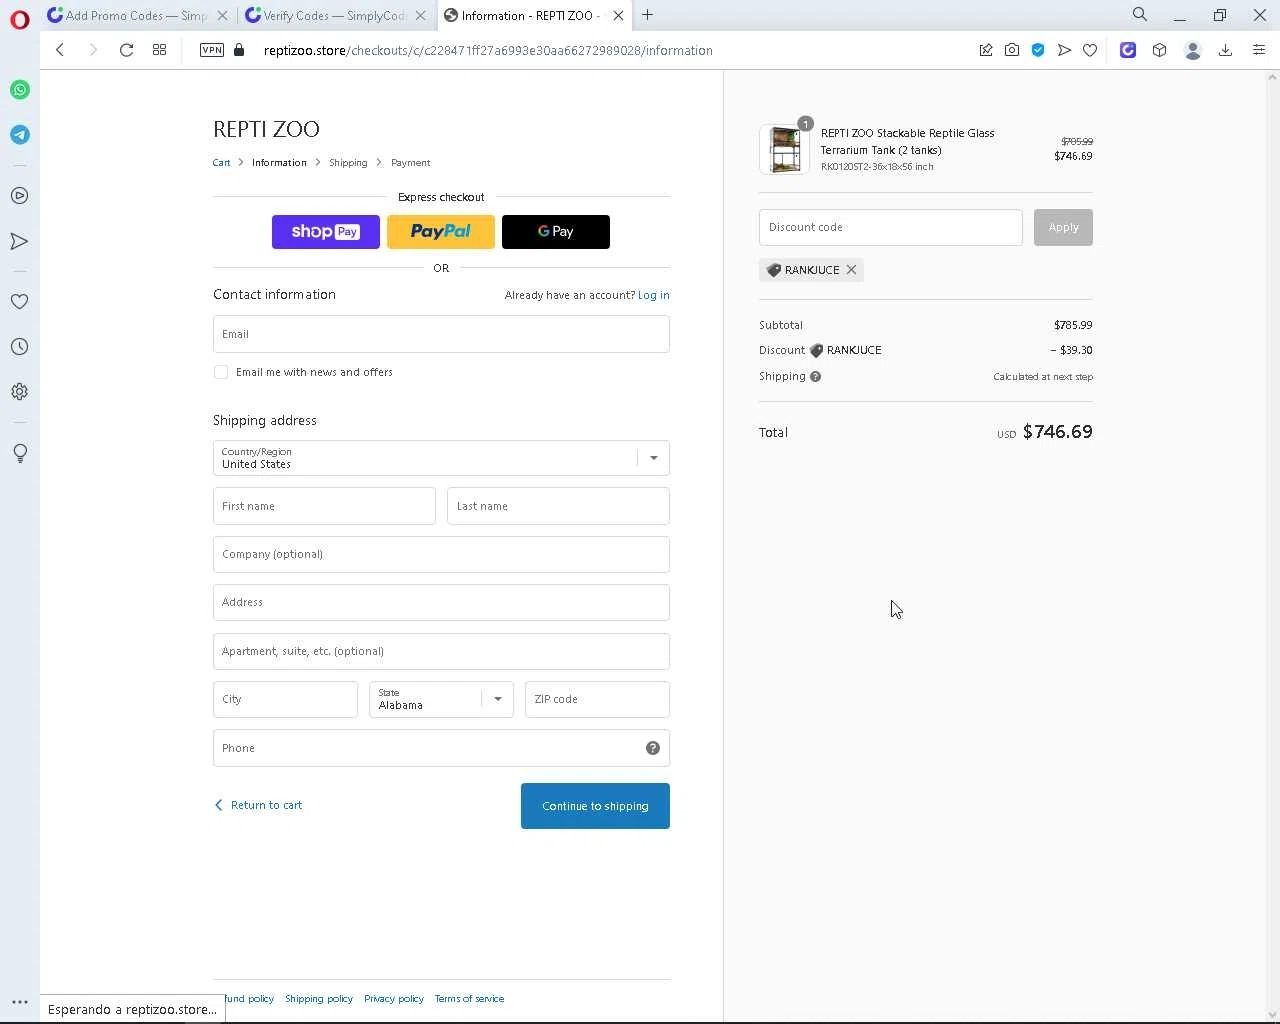Focus the Address field
1280x1024 pixels.
(441, 603)
